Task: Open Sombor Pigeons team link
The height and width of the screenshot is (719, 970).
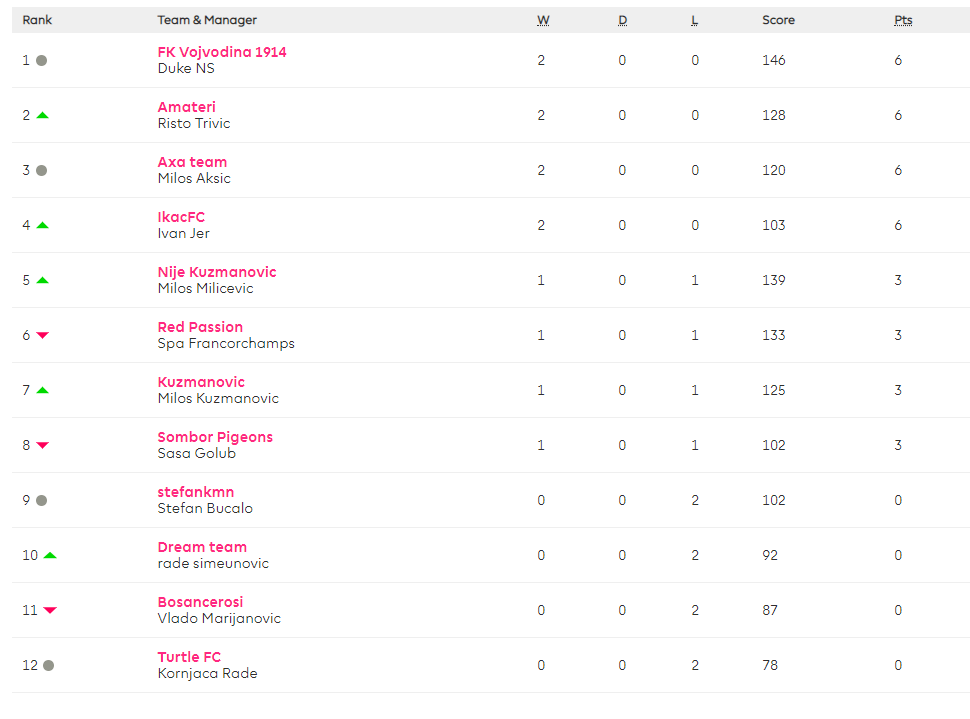Action: pos(215,437)
